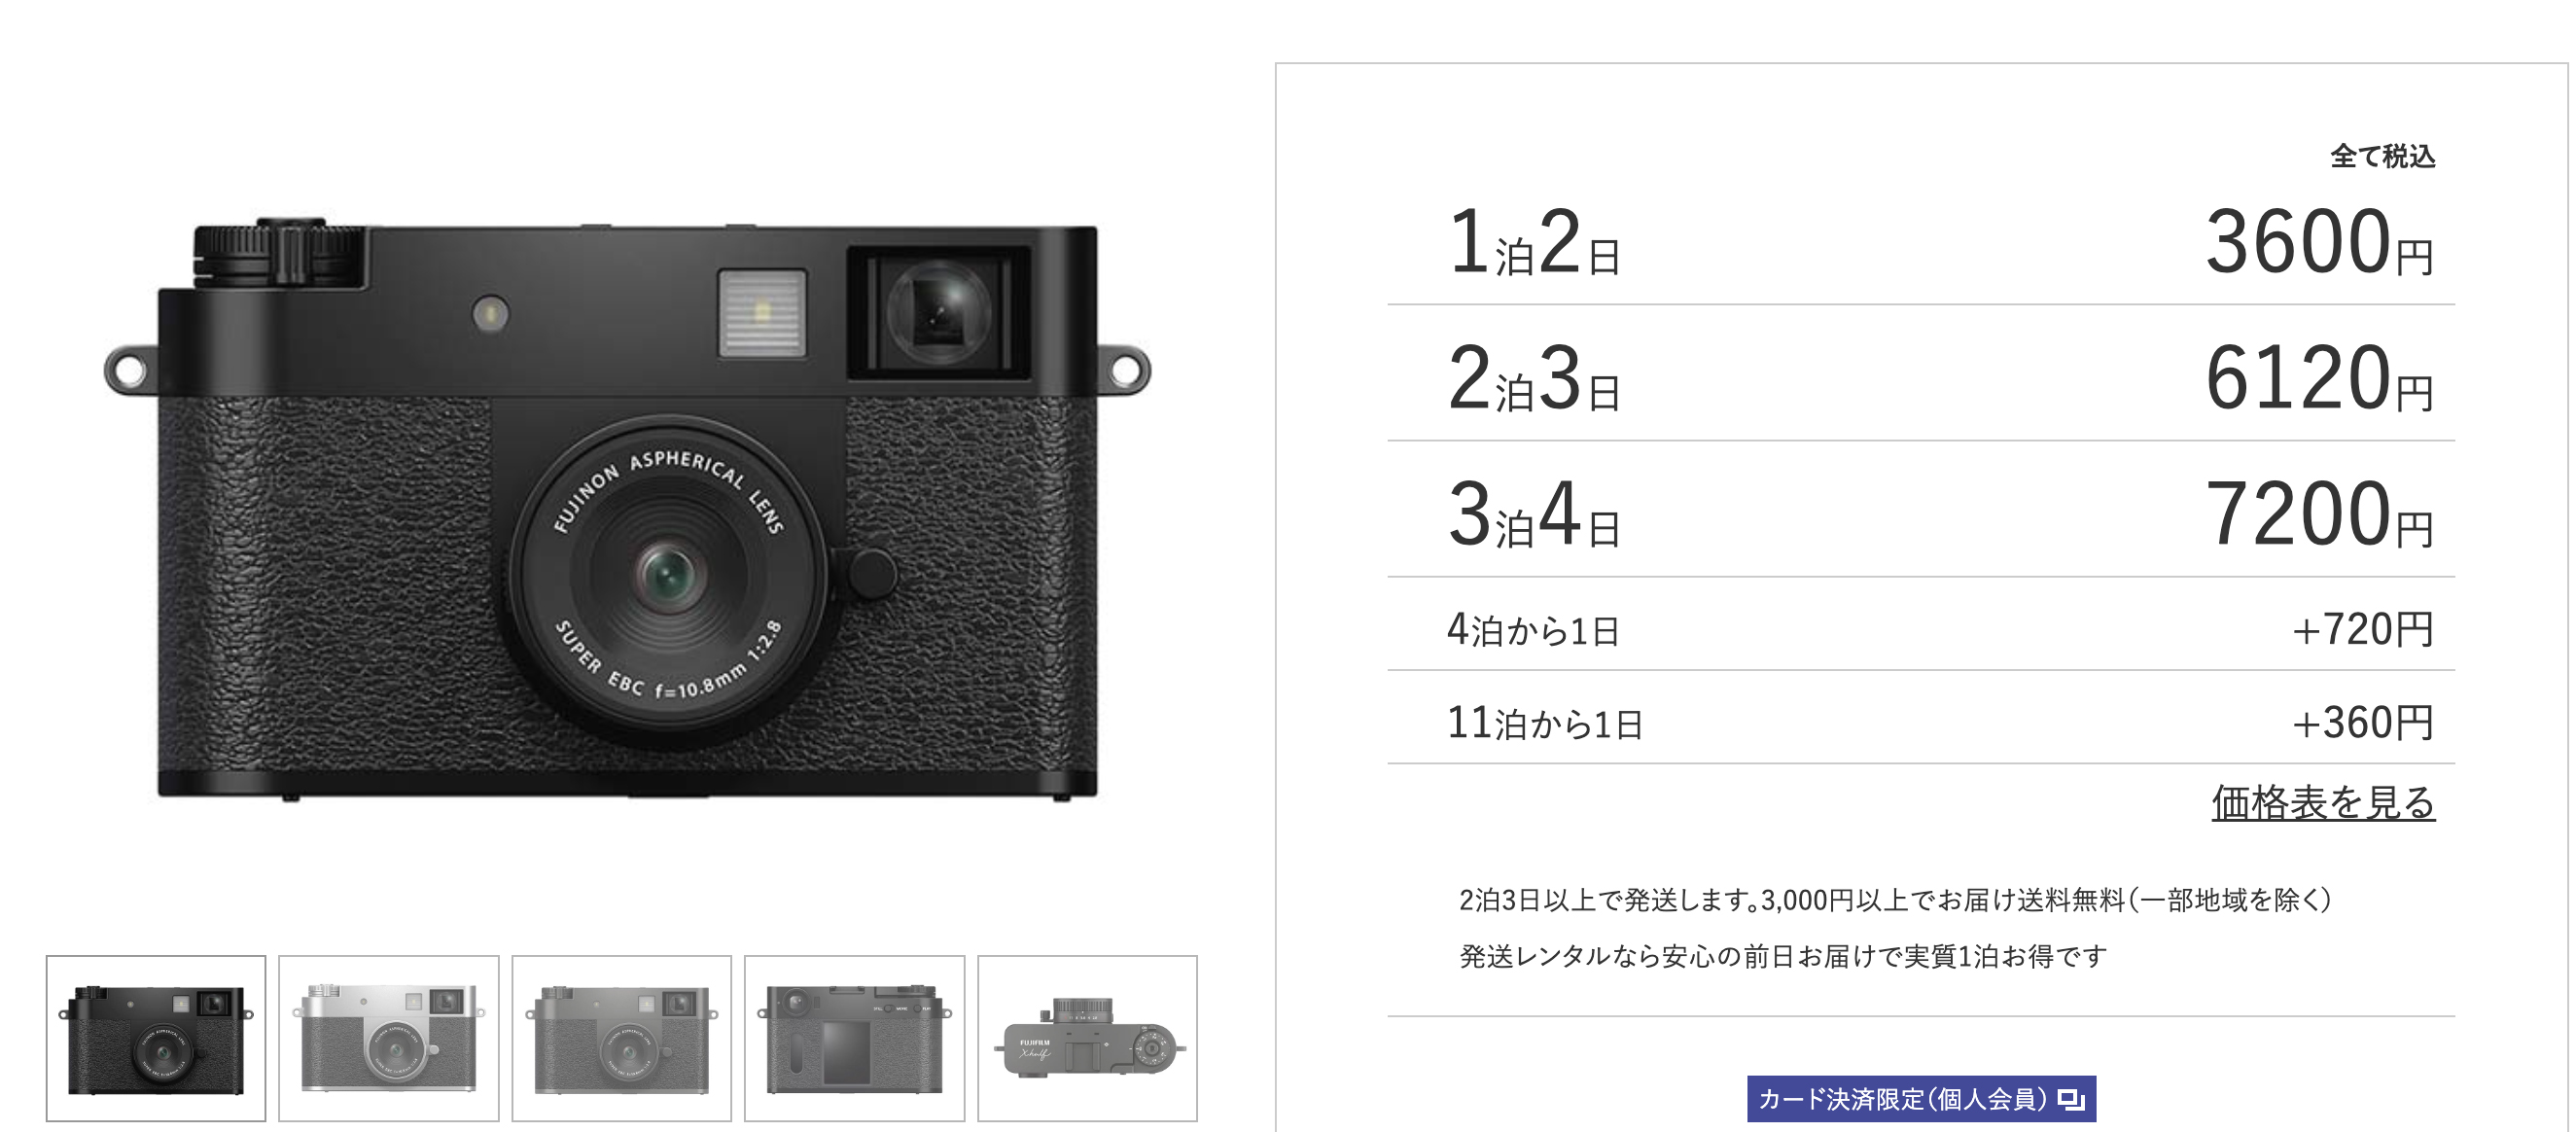Click the 6120円 price
2576x1132 pixels.
click(2319, 378)
